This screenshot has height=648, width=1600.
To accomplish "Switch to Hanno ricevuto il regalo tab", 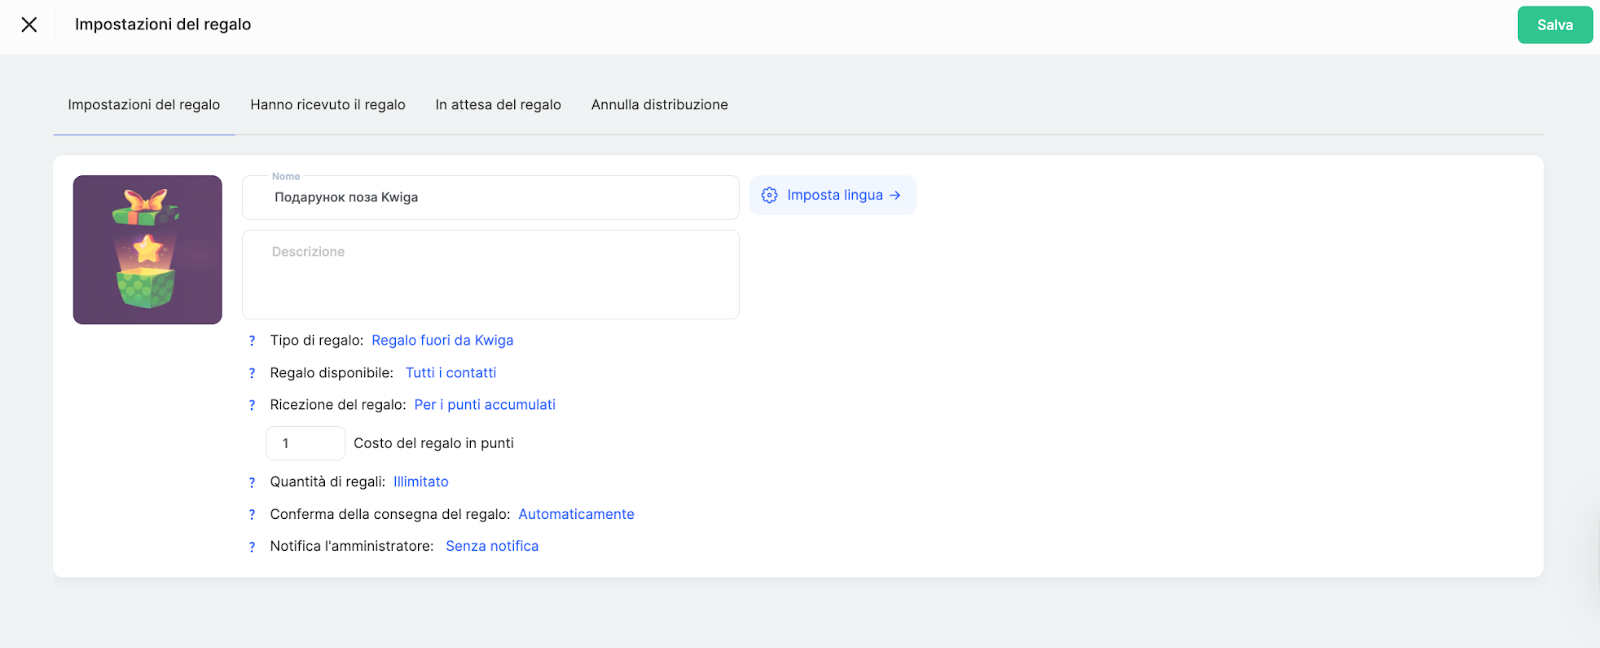I will [x=327, y=105].
